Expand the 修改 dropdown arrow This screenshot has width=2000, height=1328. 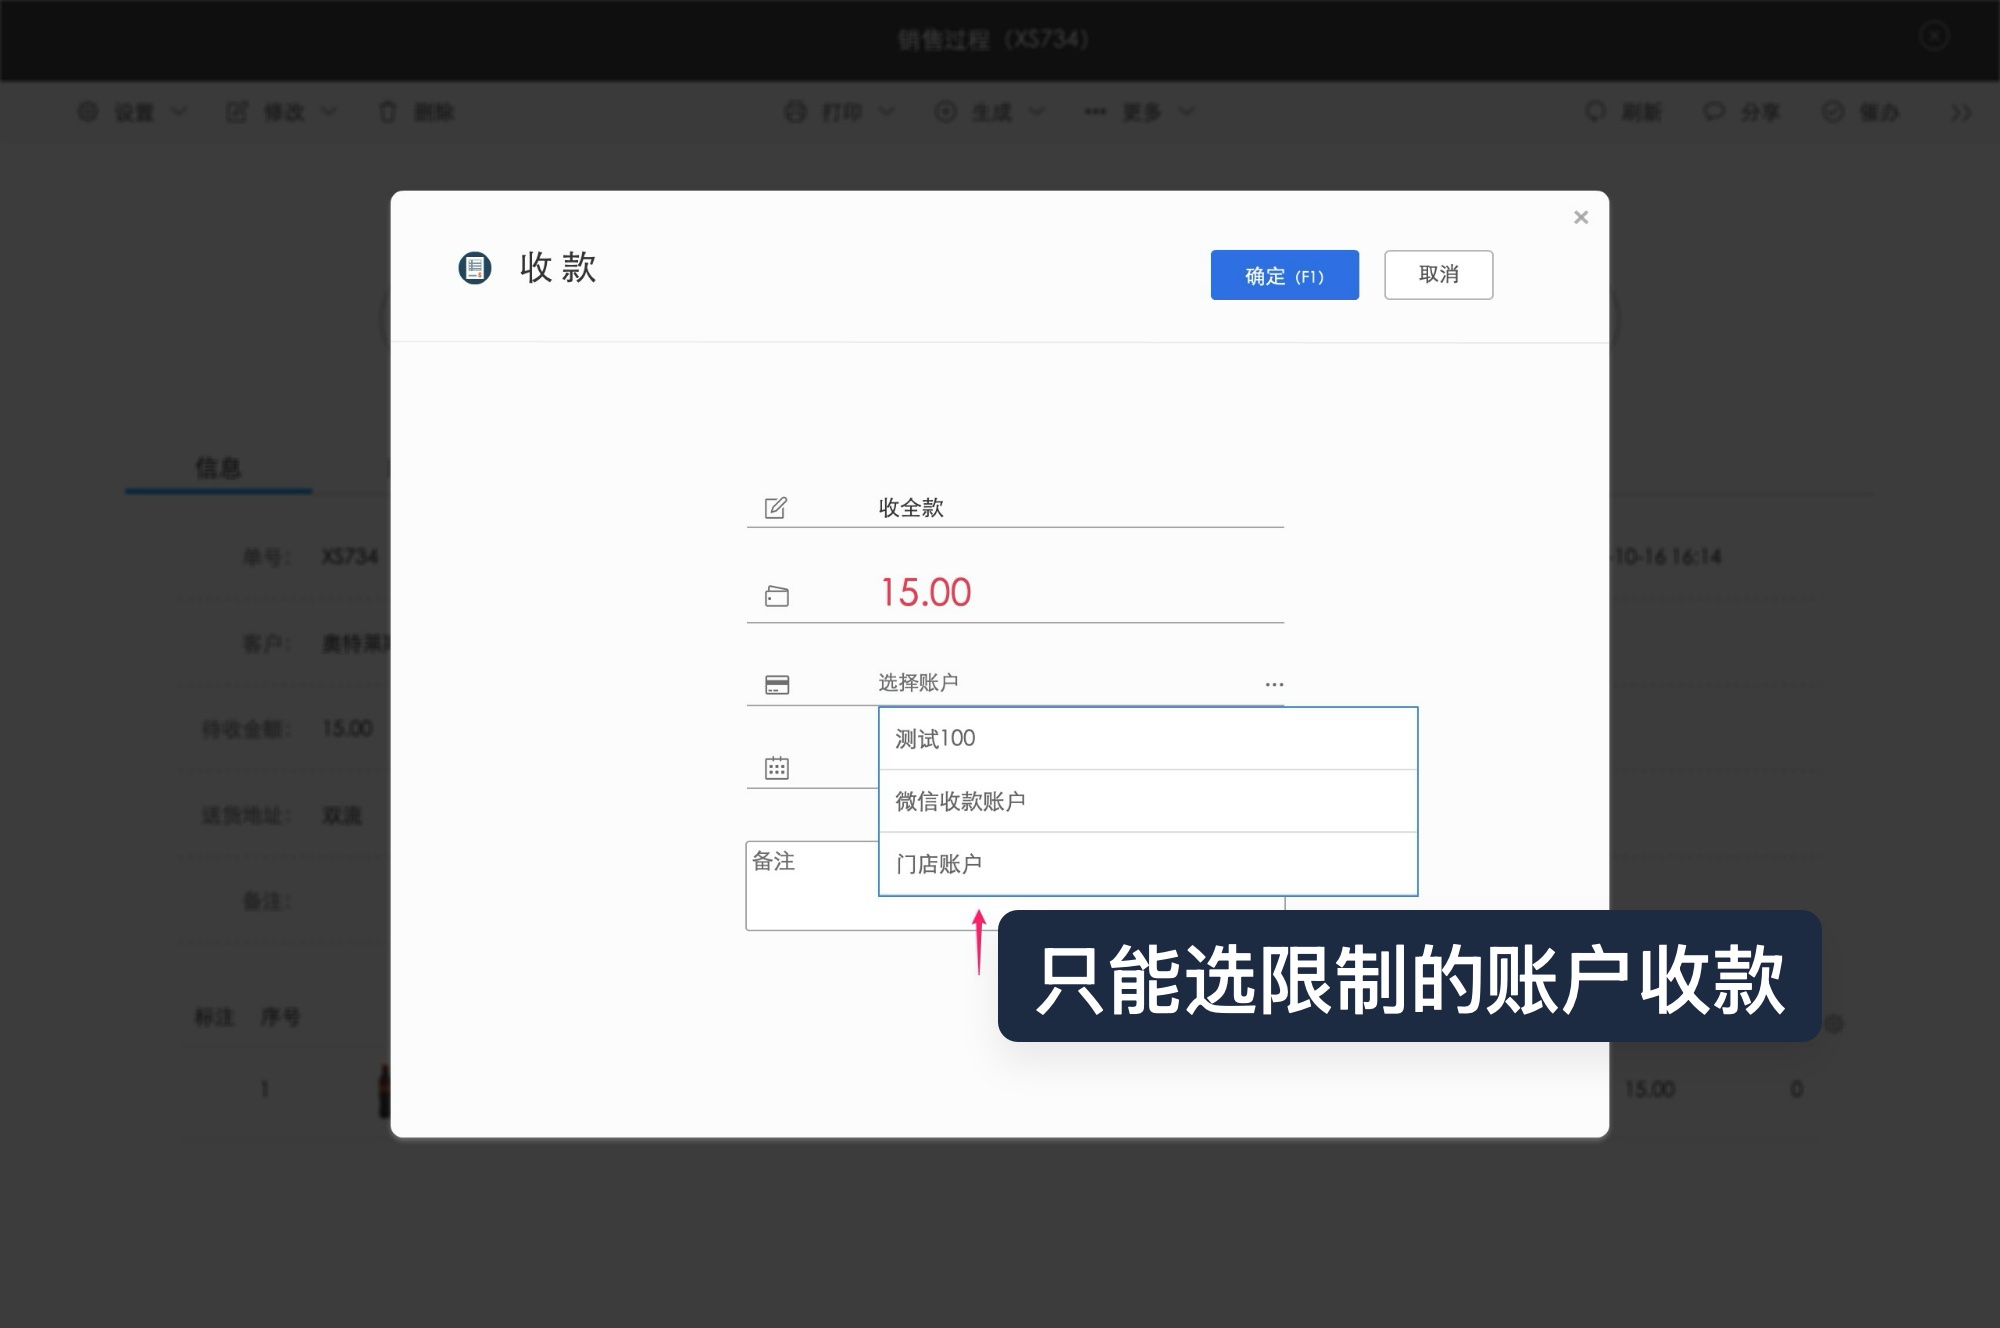[330, 112]
